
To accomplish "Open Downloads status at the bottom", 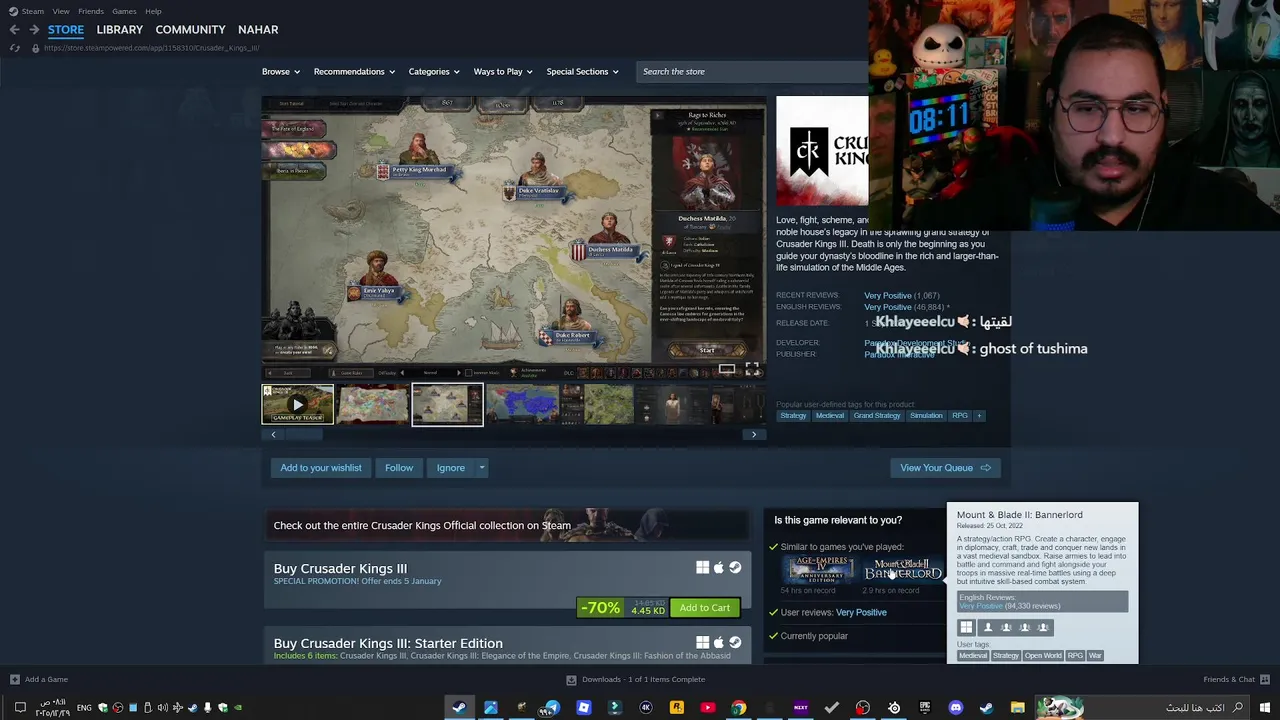I will coord(636,679).
